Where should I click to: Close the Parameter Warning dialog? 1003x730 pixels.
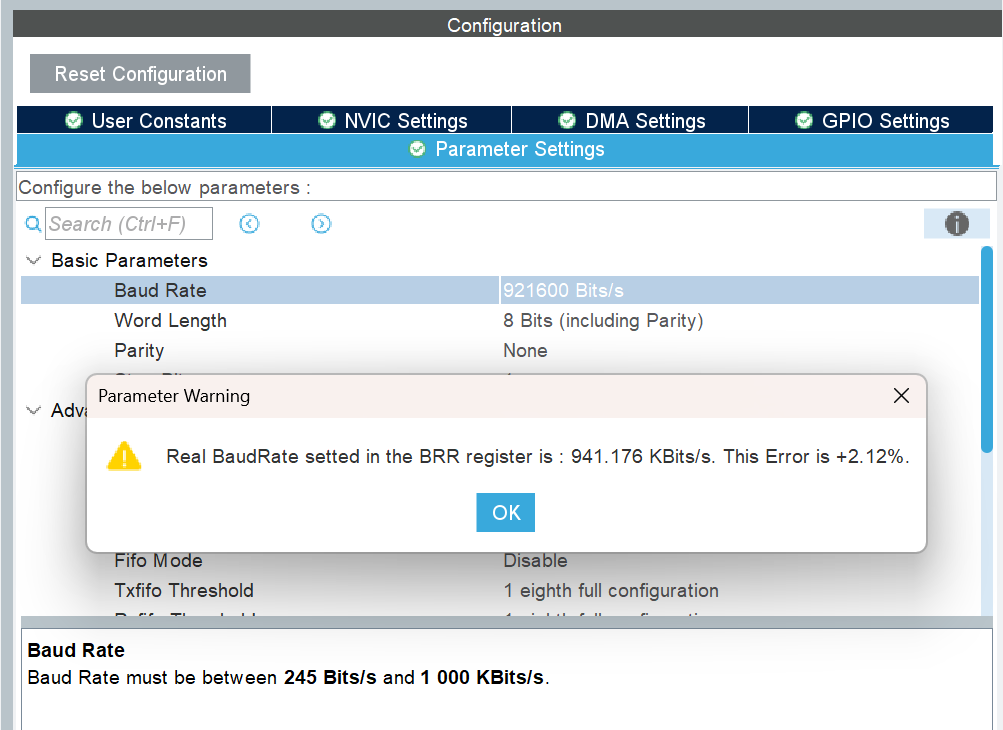coord(900,396)
